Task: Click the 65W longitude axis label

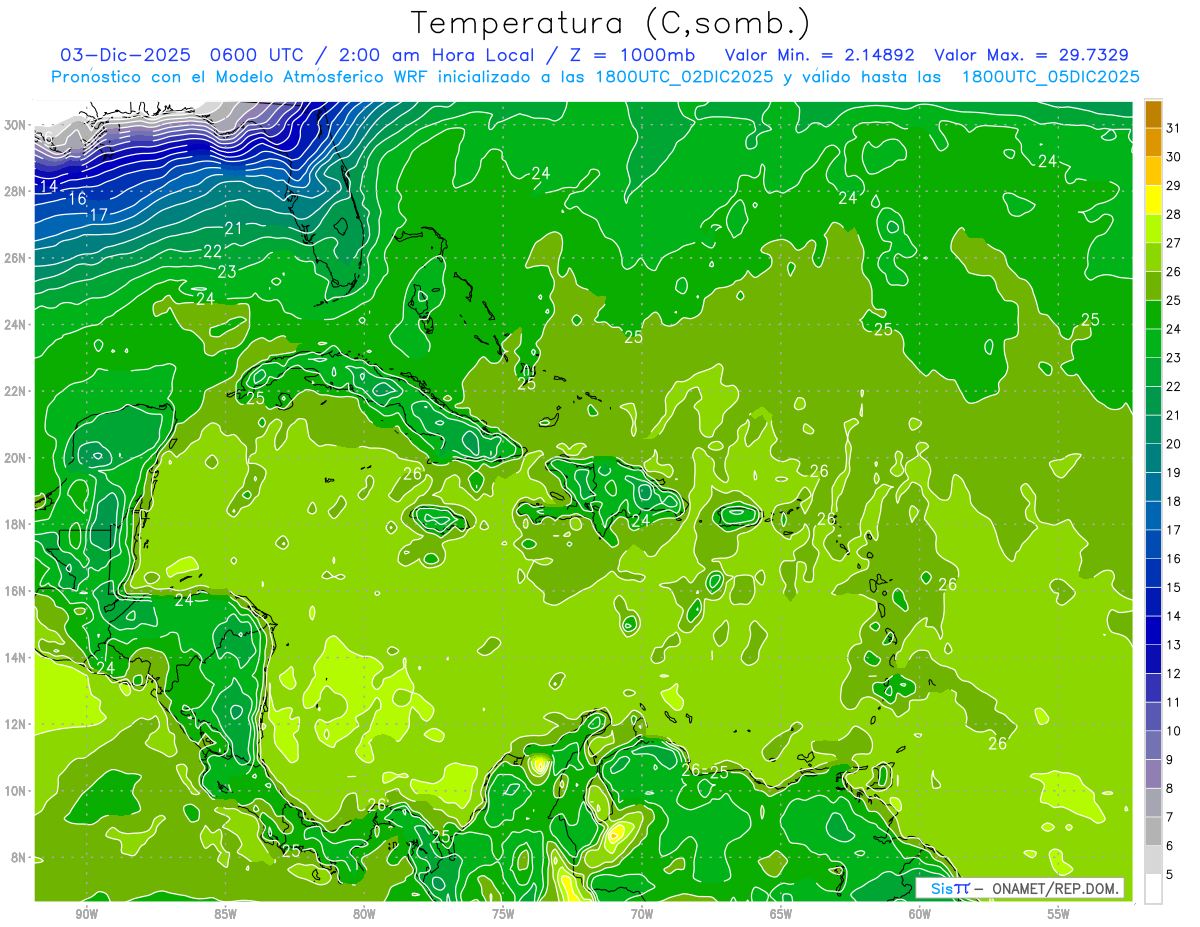Action: point(781,914)
